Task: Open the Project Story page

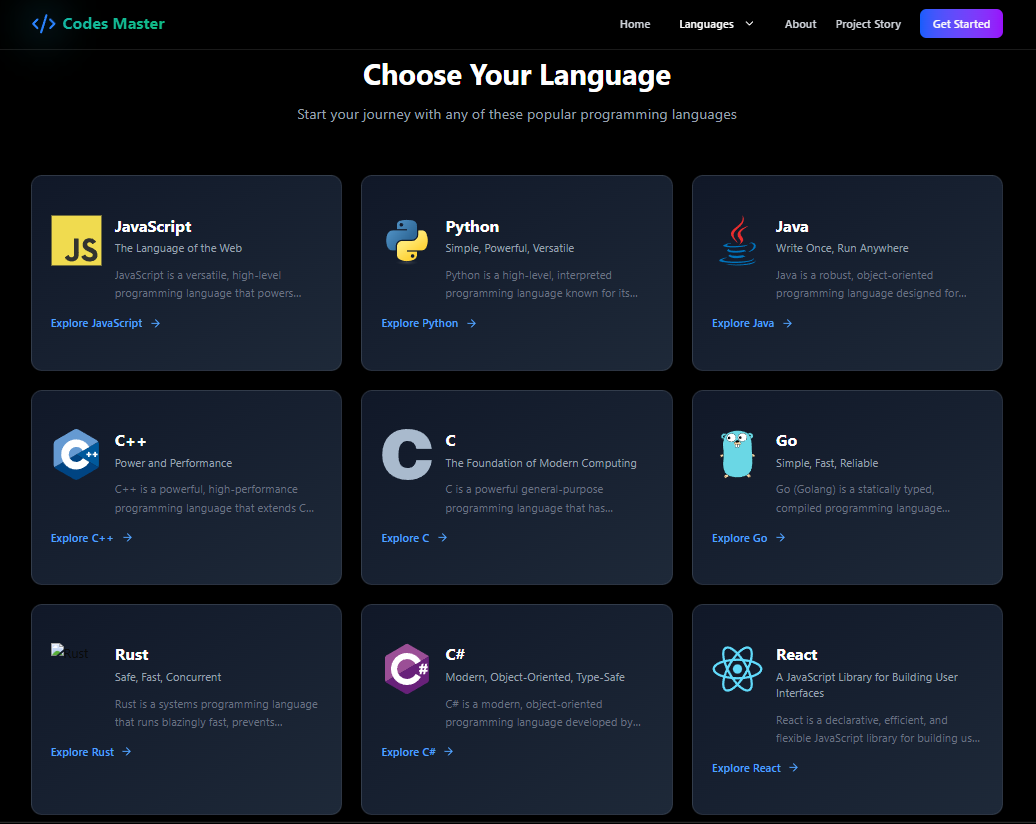Action: [868, 24]
